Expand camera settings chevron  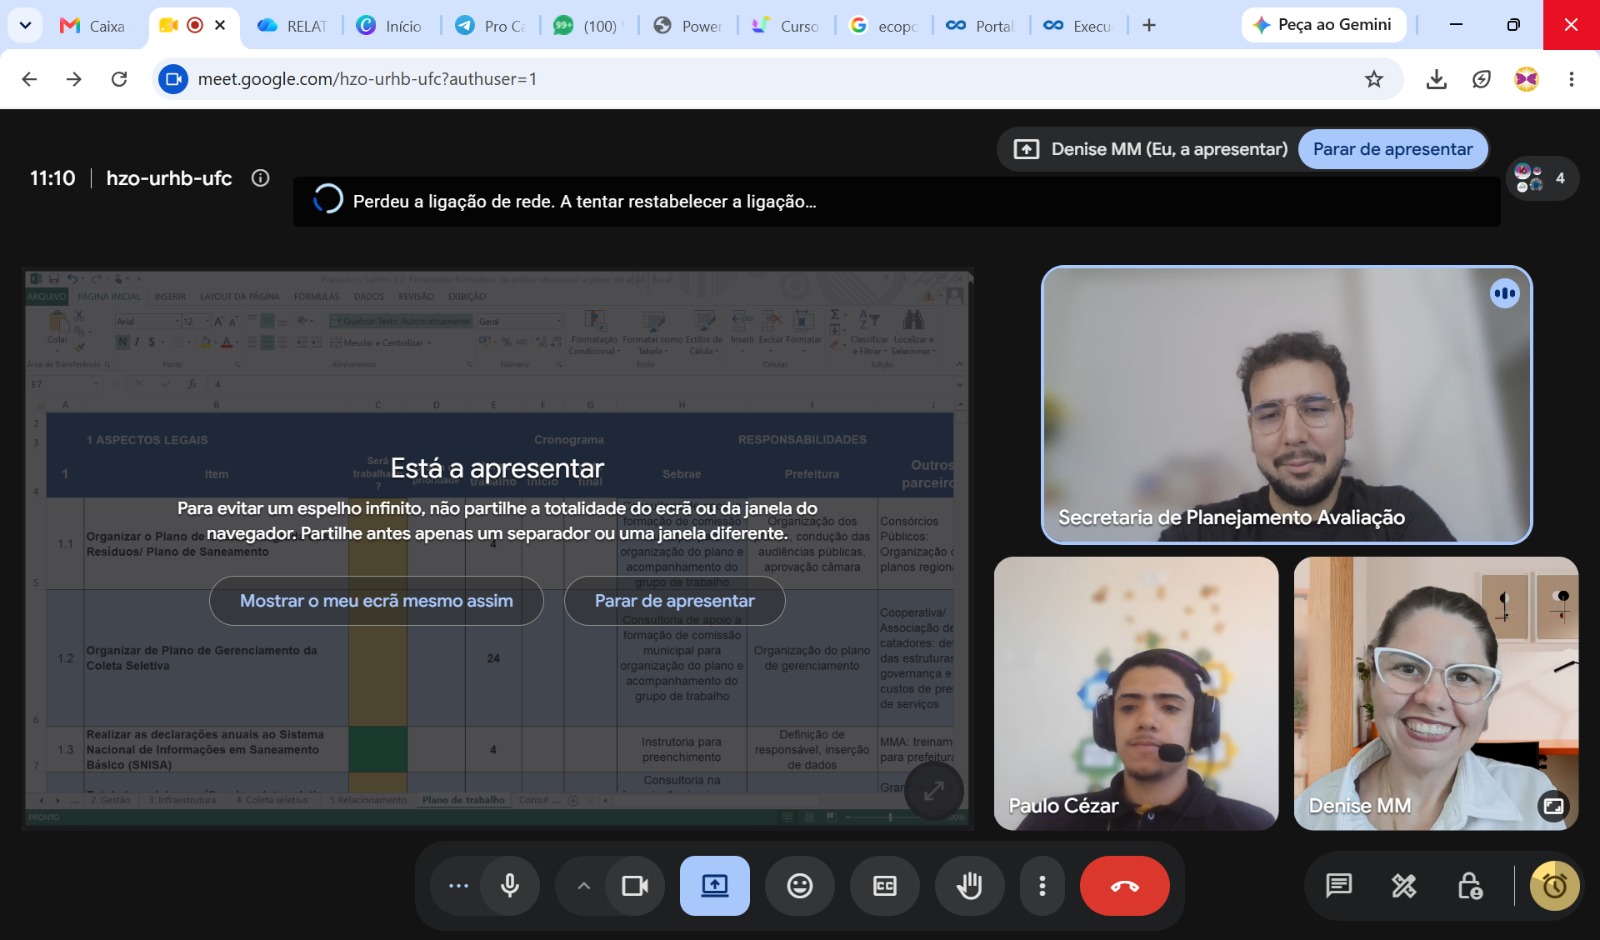pyautogui.click(x=584, y=886)
